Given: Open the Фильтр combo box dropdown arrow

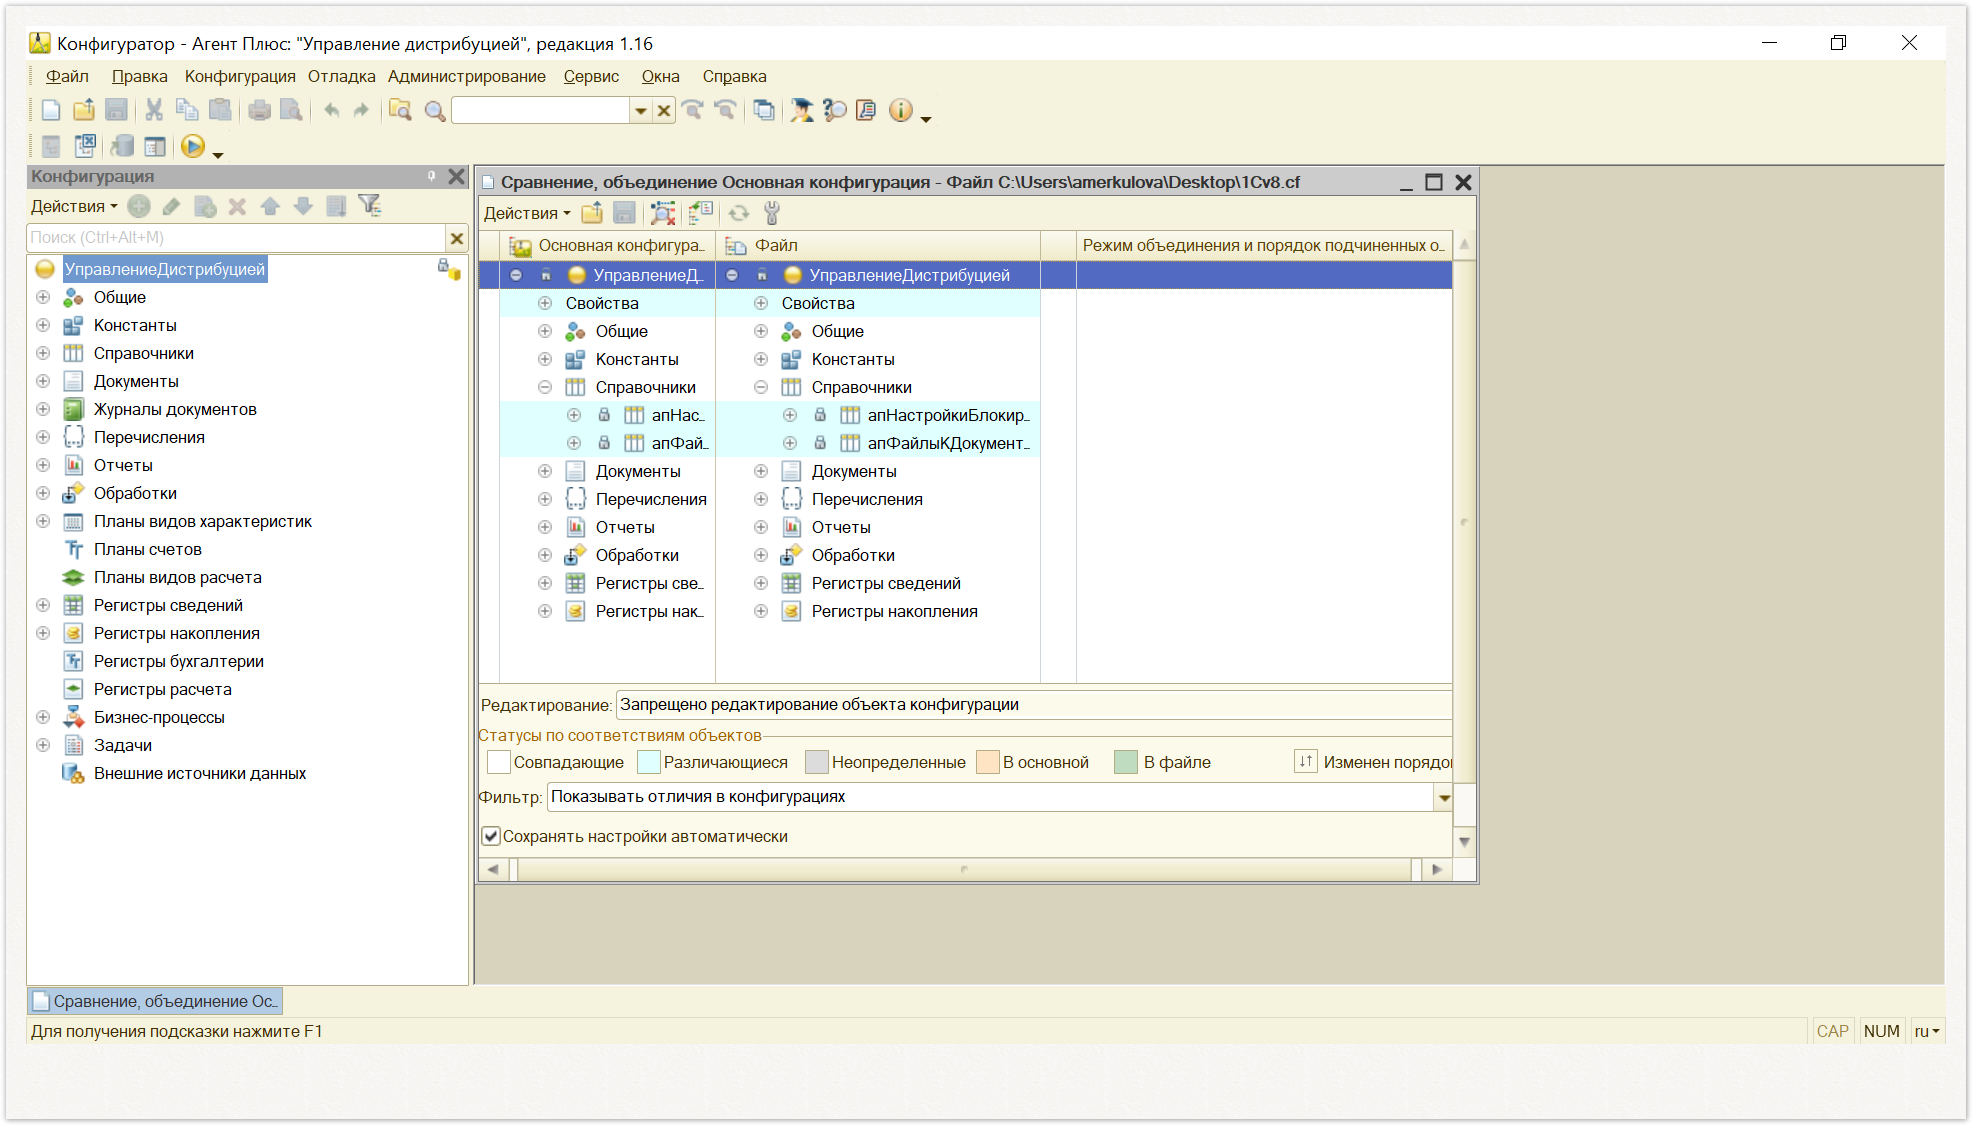Looking at the screenshot, I should 1443,797.
